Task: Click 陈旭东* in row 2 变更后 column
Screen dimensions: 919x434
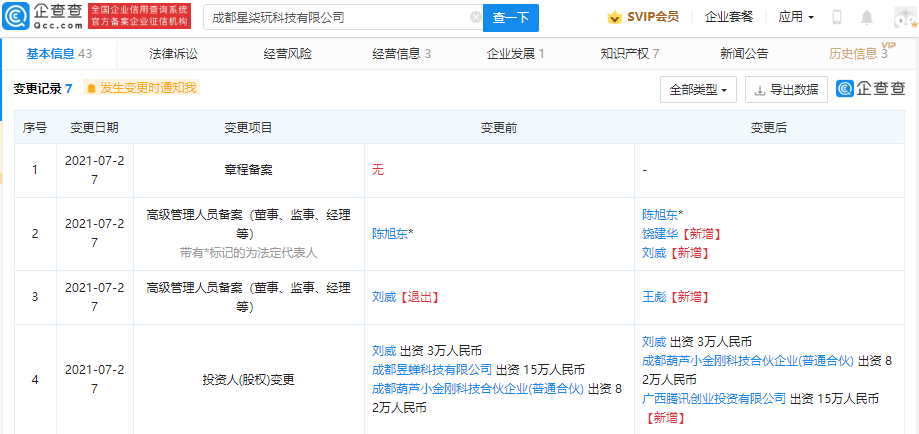Action: pos(663,215)
